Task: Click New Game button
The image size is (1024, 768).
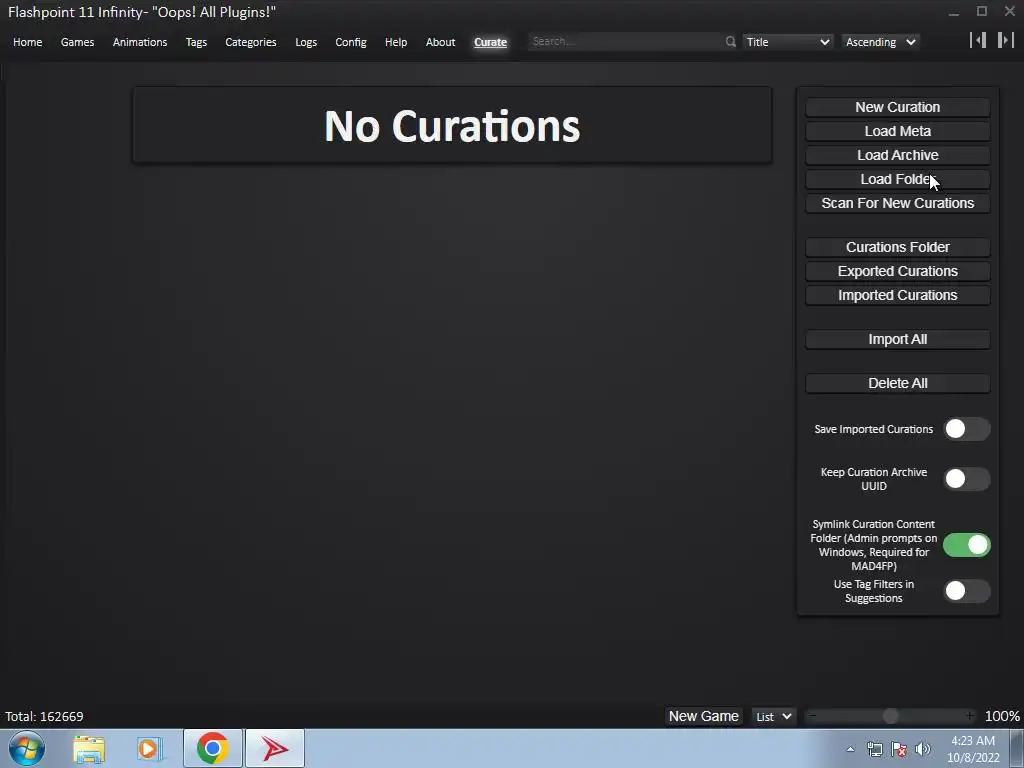Action: tap(703, 716)
